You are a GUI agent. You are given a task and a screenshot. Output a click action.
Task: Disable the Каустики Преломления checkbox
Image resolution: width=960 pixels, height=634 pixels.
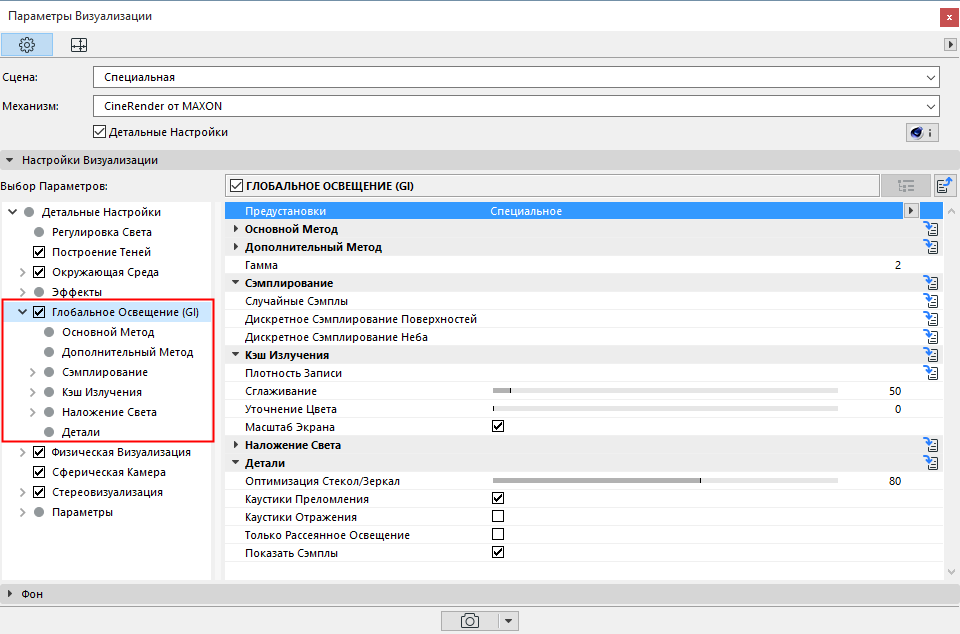[498, 498]
